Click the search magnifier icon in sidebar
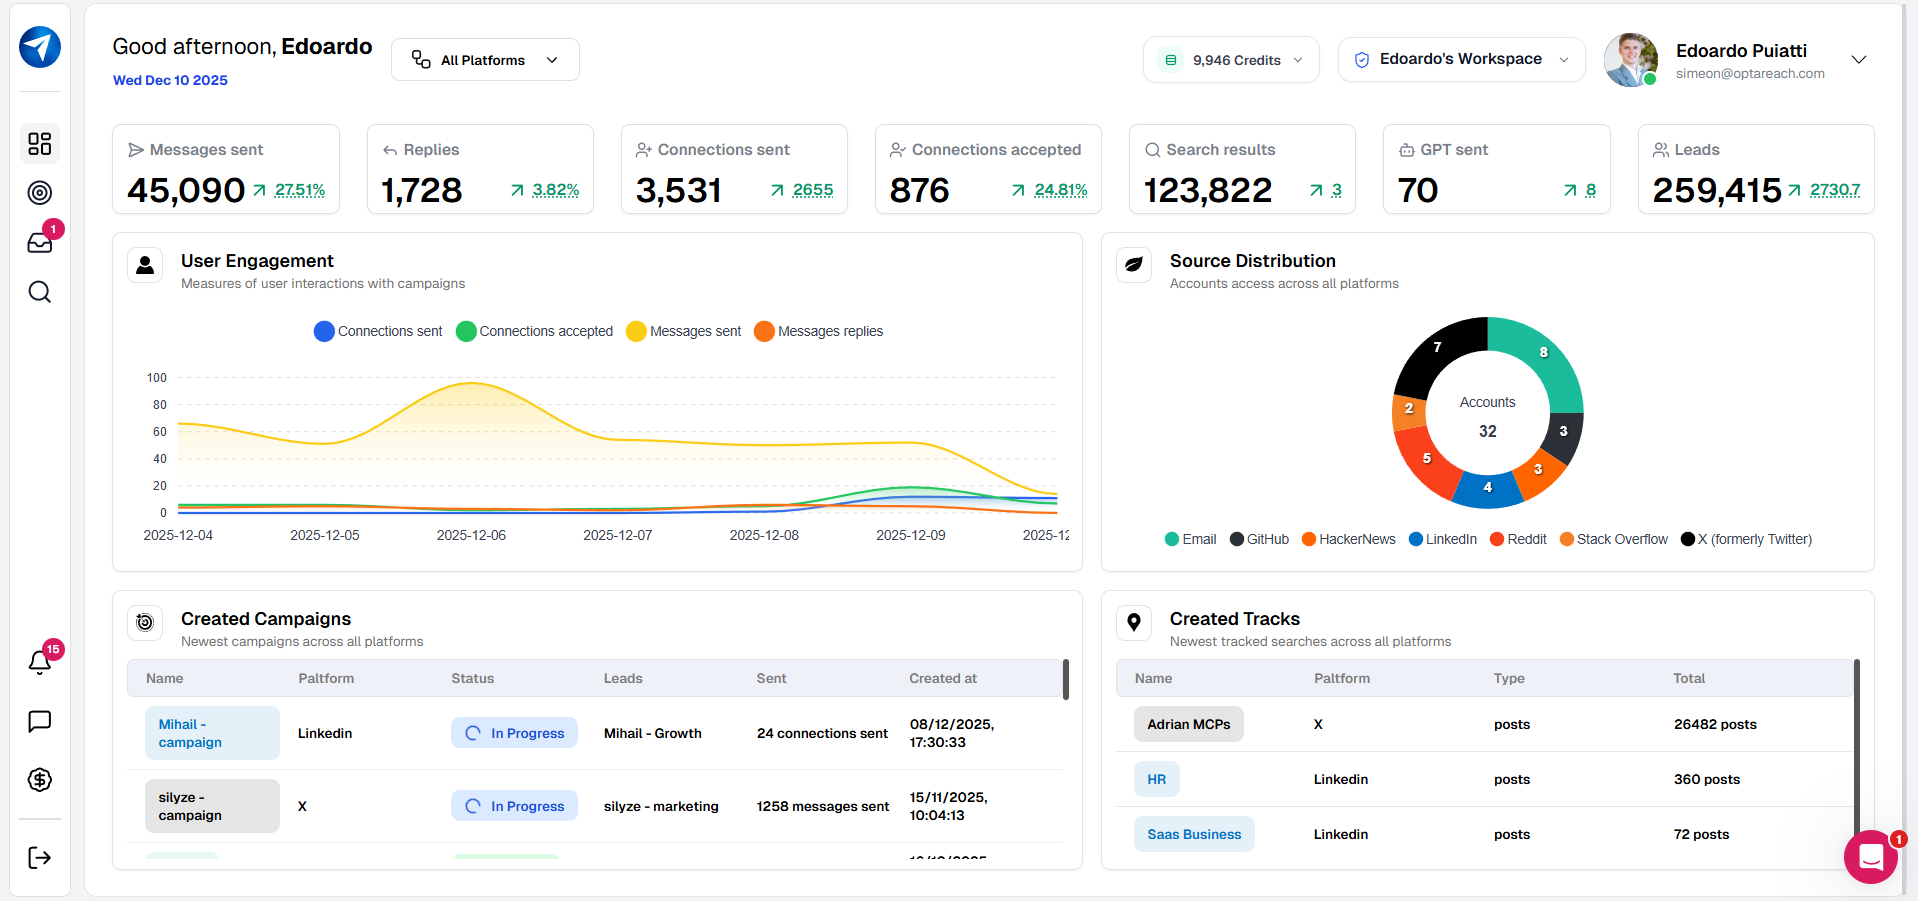Viewport: 1918px width, 901px height. pyautogui.click(x=40, y=292)
